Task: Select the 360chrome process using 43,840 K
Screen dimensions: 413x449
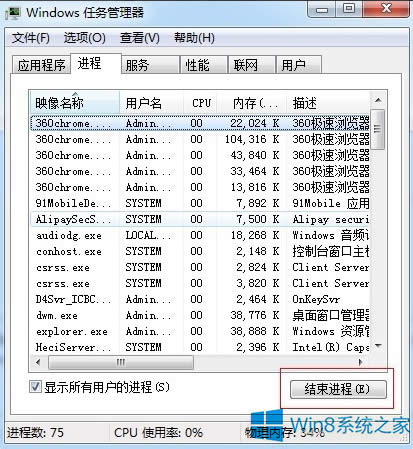Action: [x=200, y=155]
